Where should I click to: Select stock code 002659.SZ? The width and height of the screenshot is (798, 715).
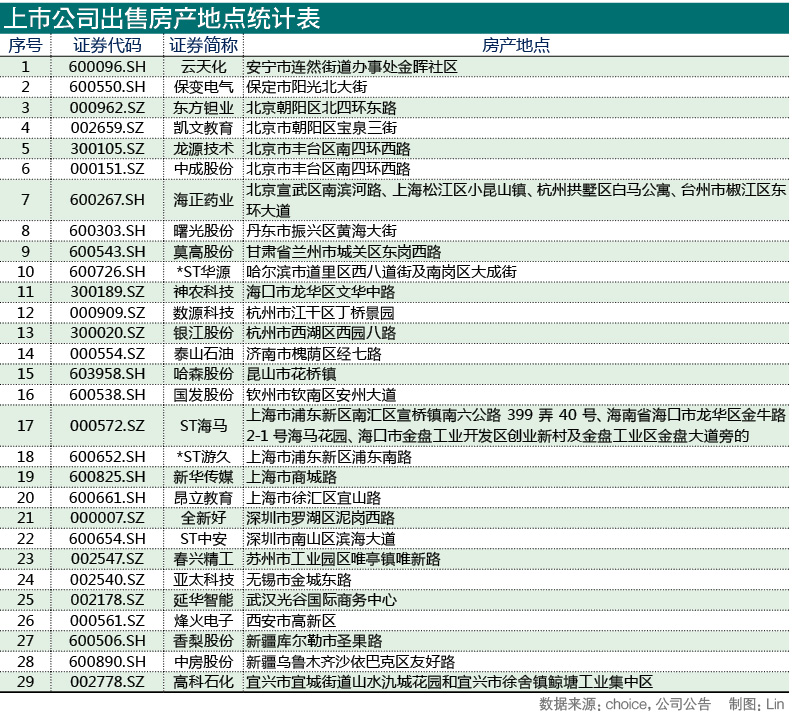point(107,128)
